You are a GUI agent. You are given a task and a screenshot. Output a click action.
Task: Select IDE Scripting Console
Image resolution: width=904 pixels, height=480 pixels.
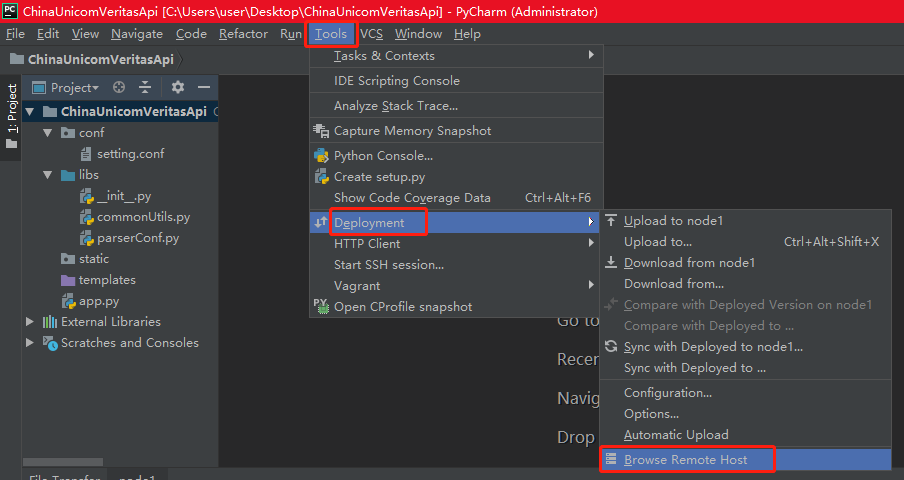pyautogui.click(x=456, y=81)
